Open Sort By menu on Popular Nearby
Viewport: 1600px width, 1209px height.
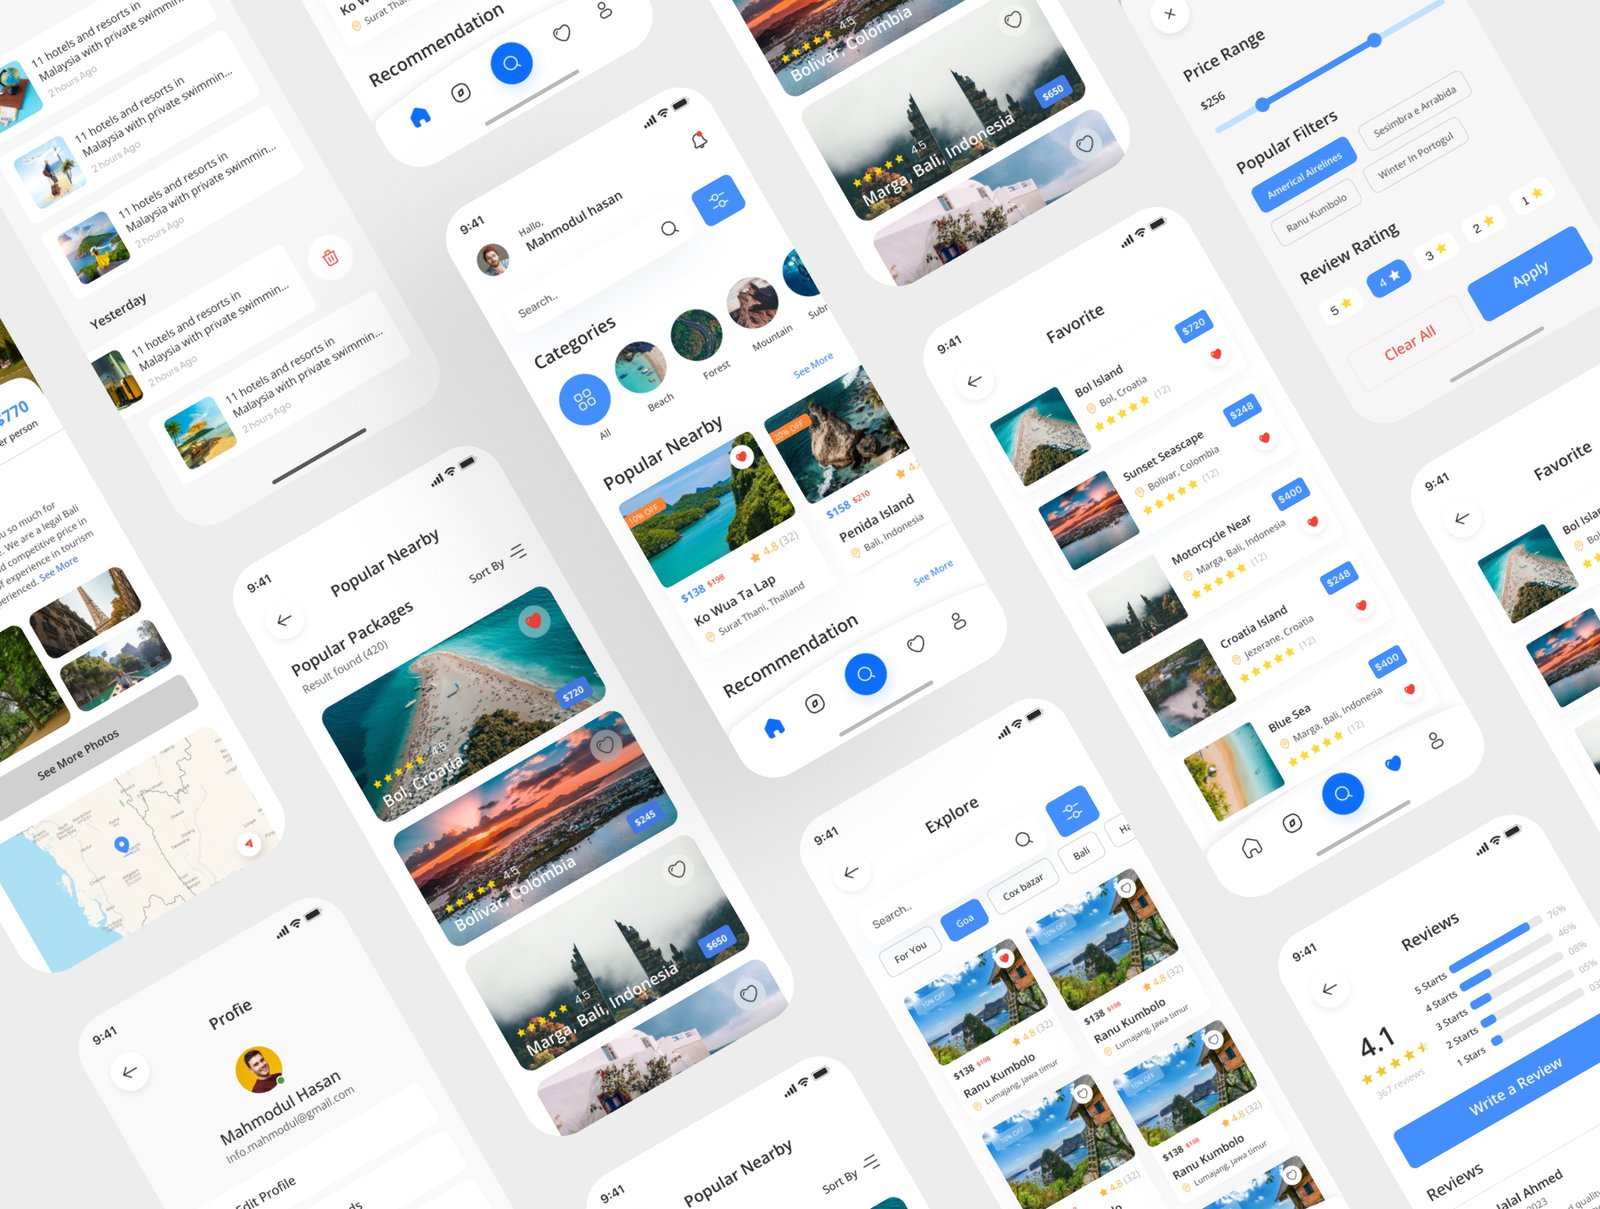tap(497, 563)
